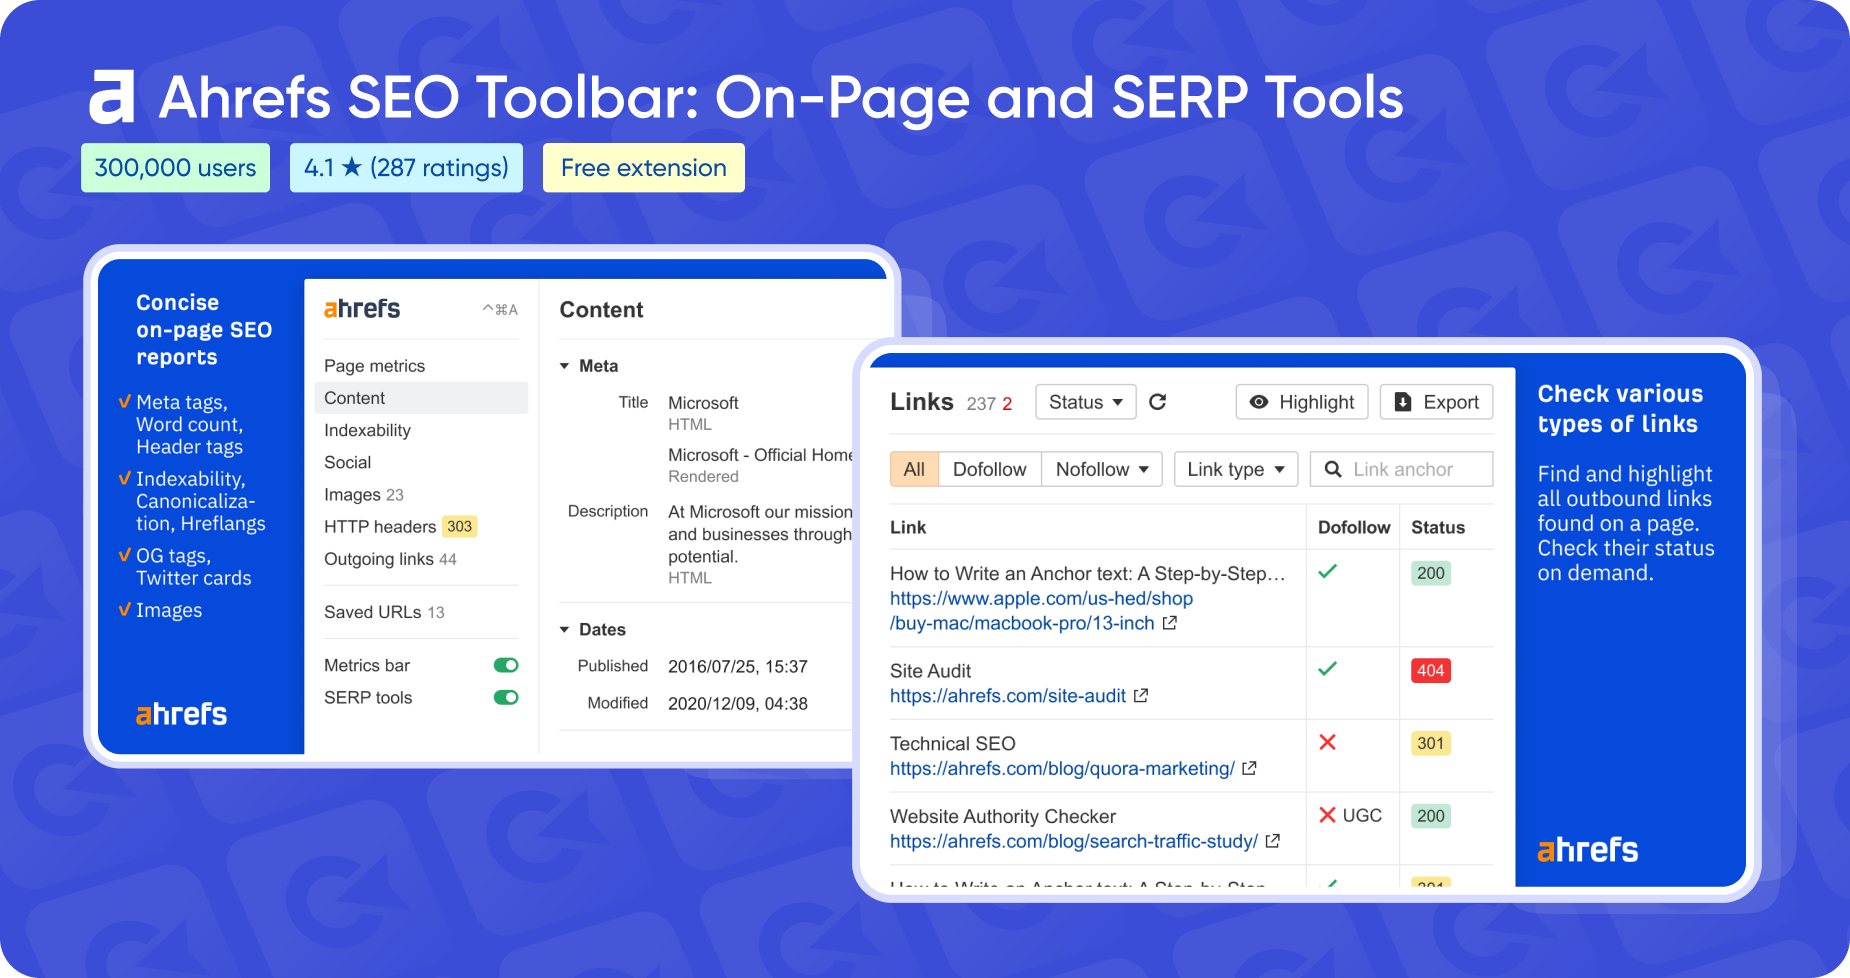Click the external-link icon beside the Apple URL
1850x978 pixels.
coord(1172,622)
